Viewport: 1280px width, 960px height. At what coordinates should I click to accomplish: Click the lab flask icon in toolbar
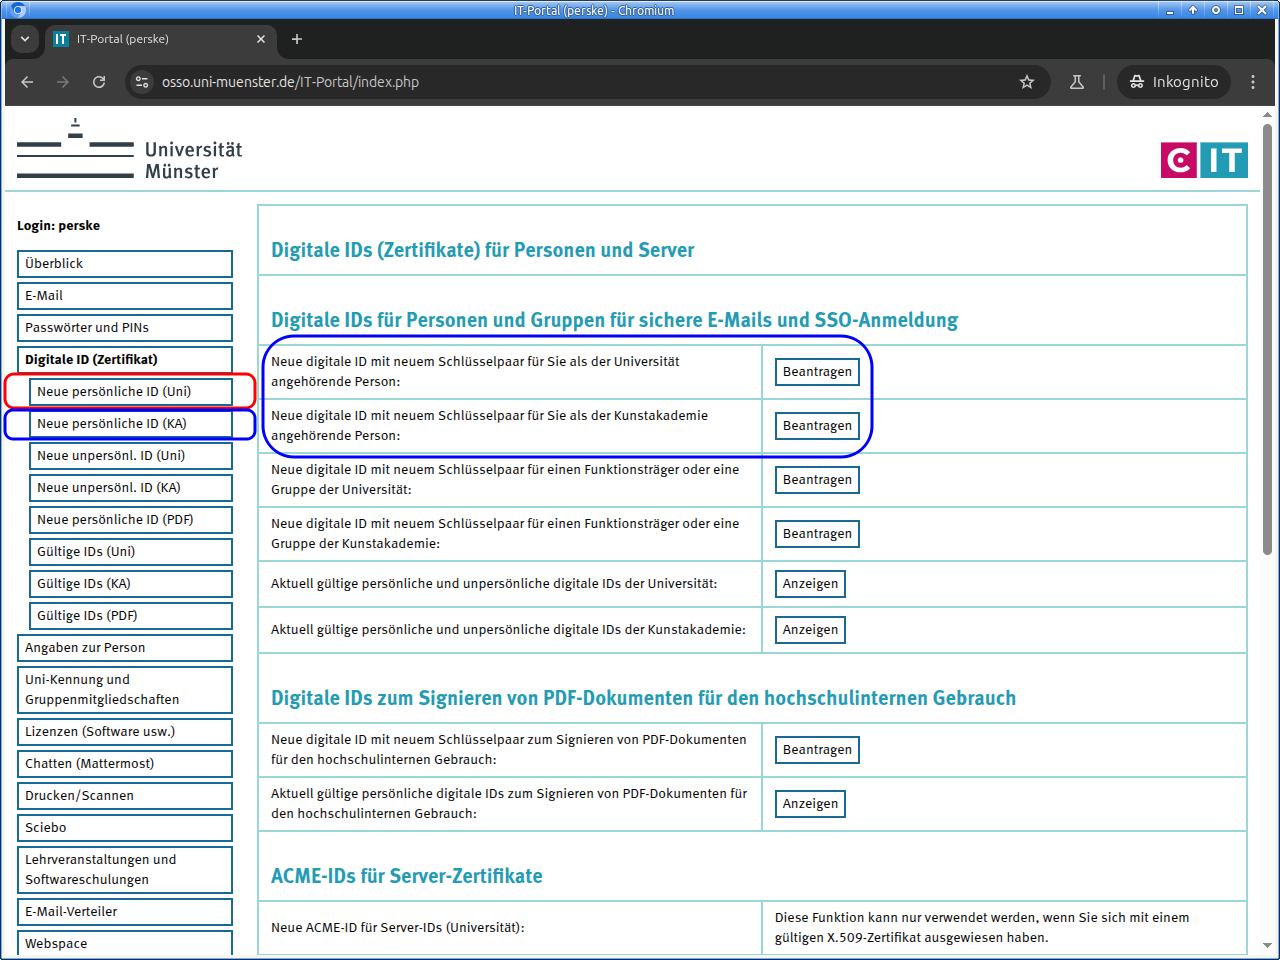[1077, 82]
